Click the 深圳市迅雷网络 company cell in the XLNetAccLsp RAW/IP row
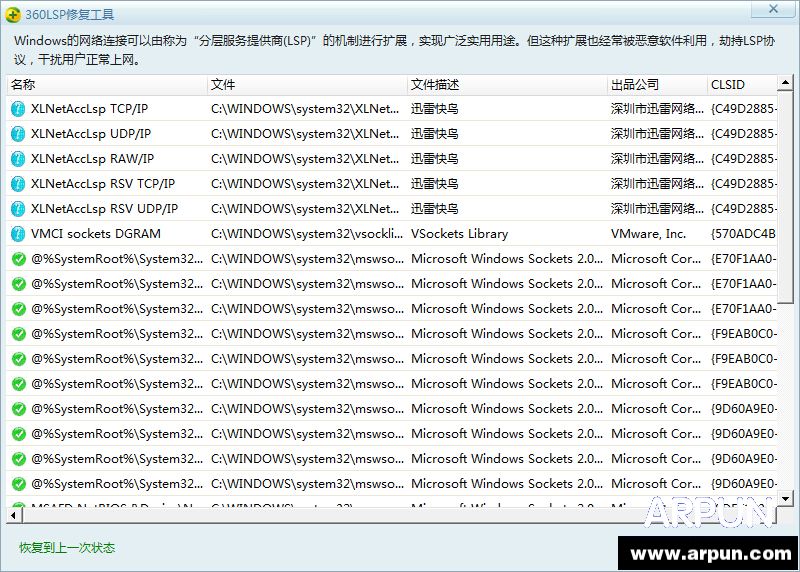 [x=657, y=159]
